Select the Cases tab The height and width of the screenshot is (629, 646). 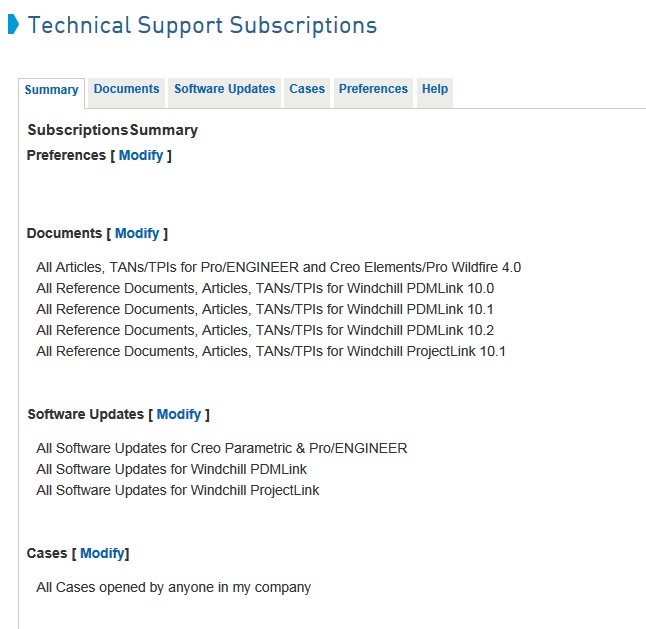click(x=307, y=89)
